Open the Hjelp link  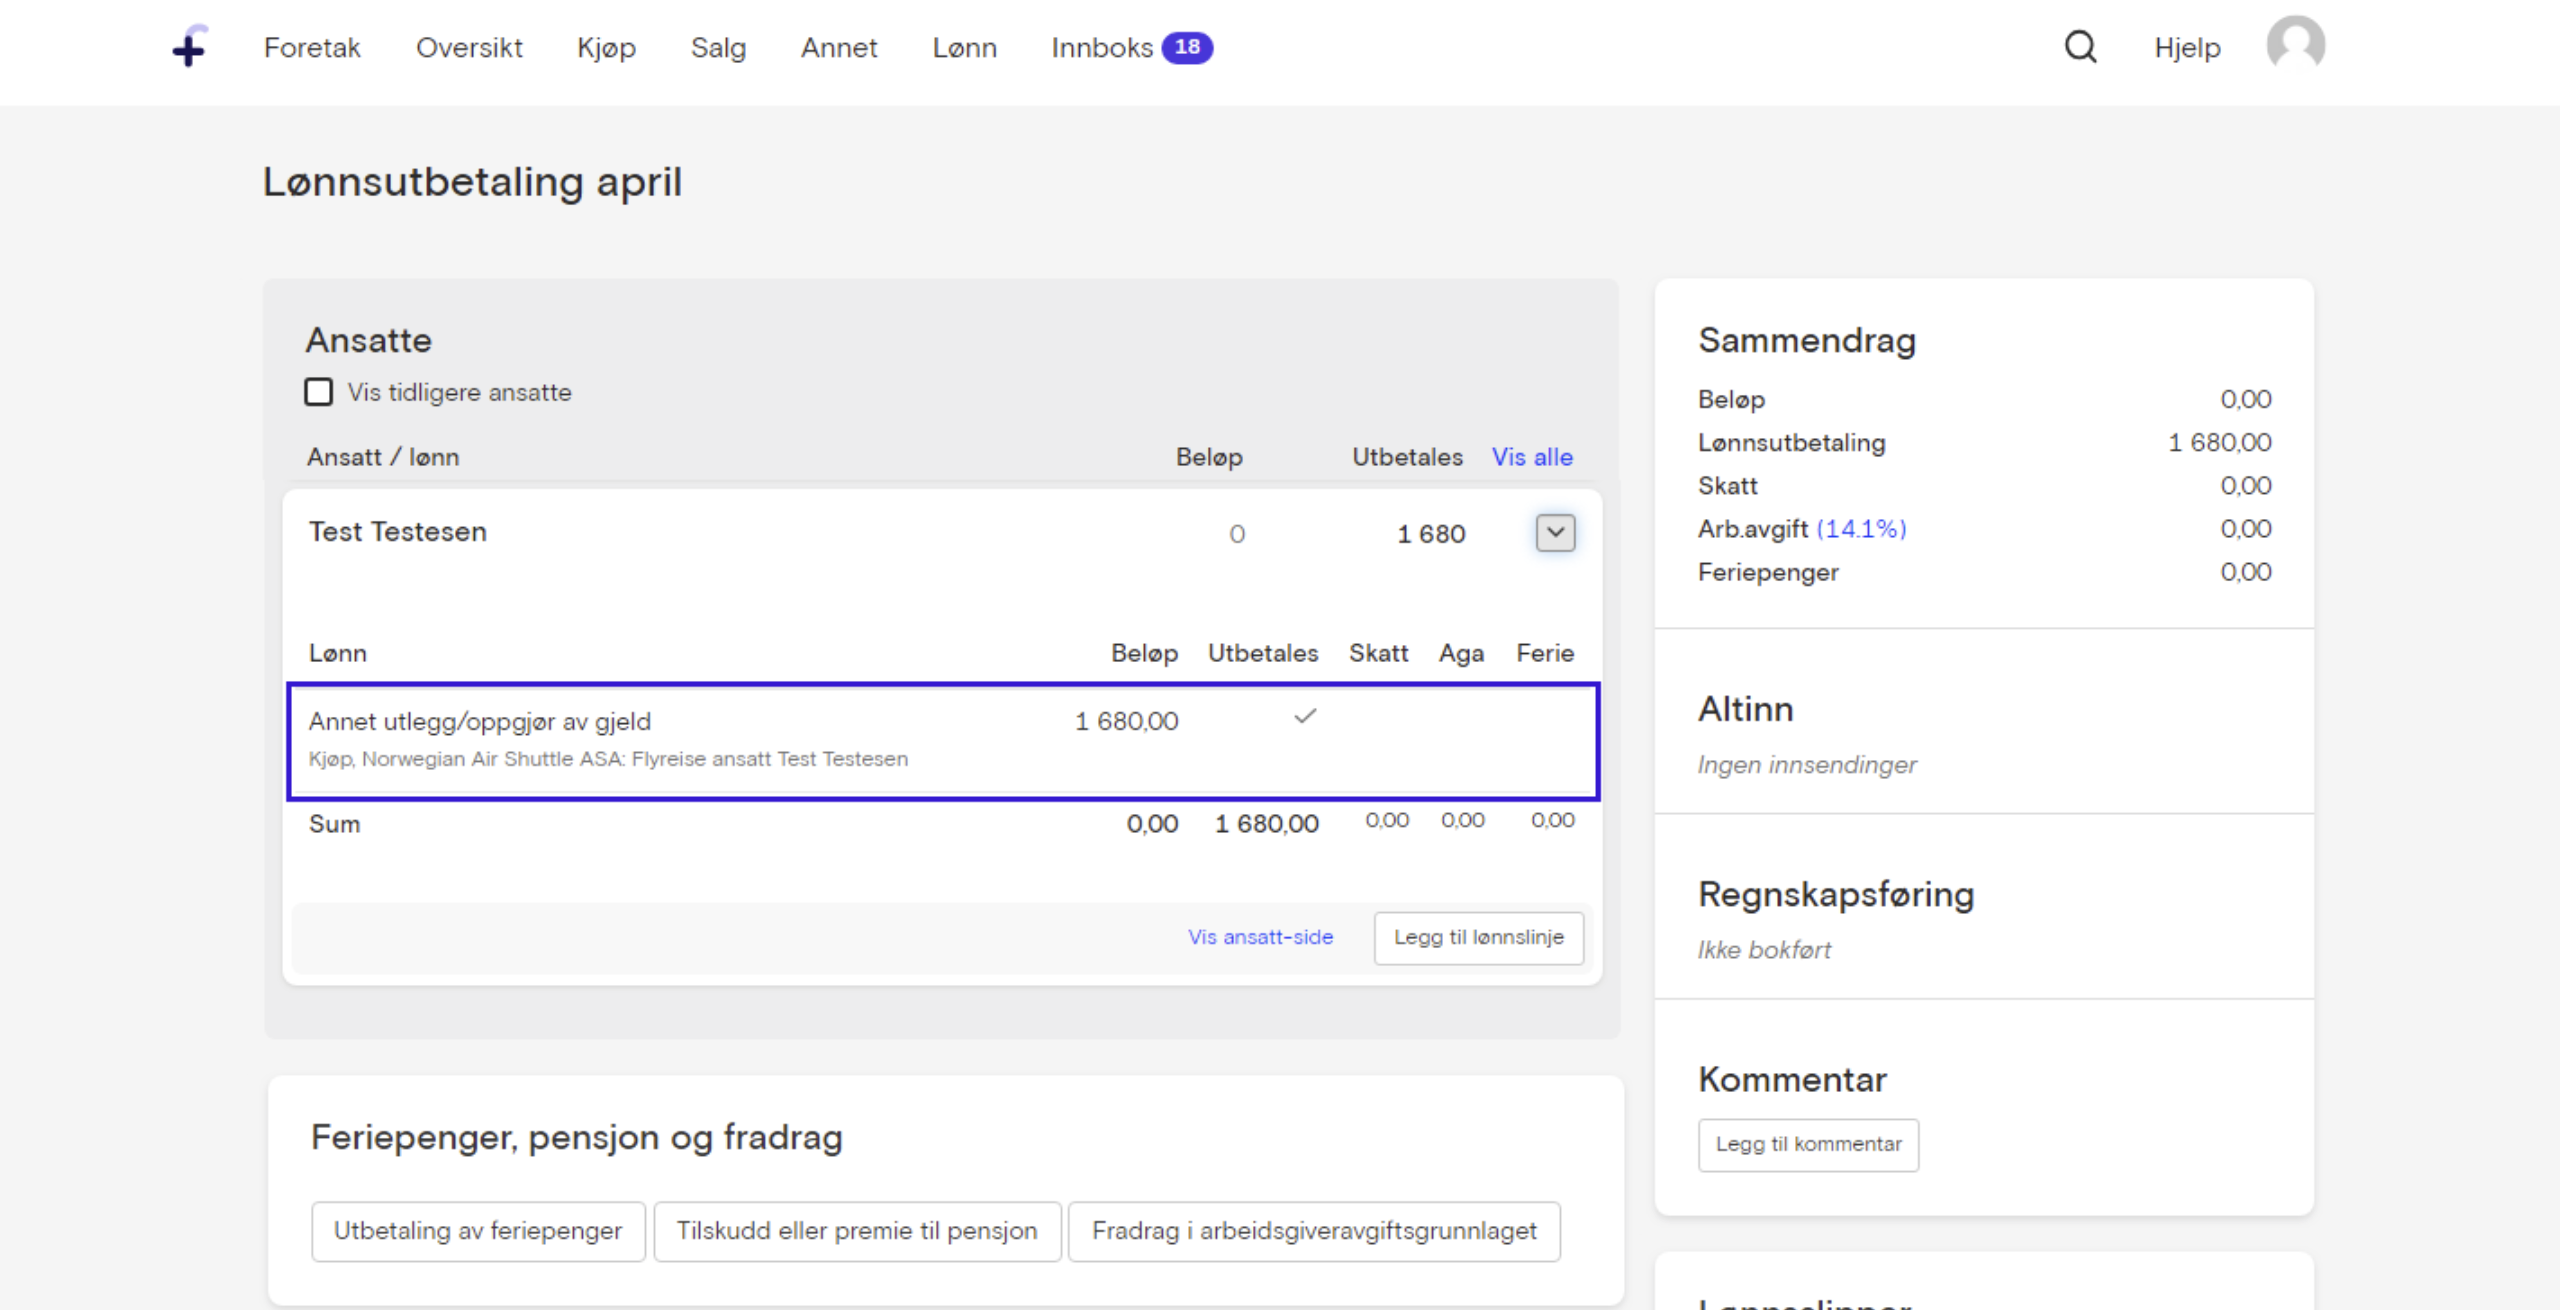[2187, 48]
